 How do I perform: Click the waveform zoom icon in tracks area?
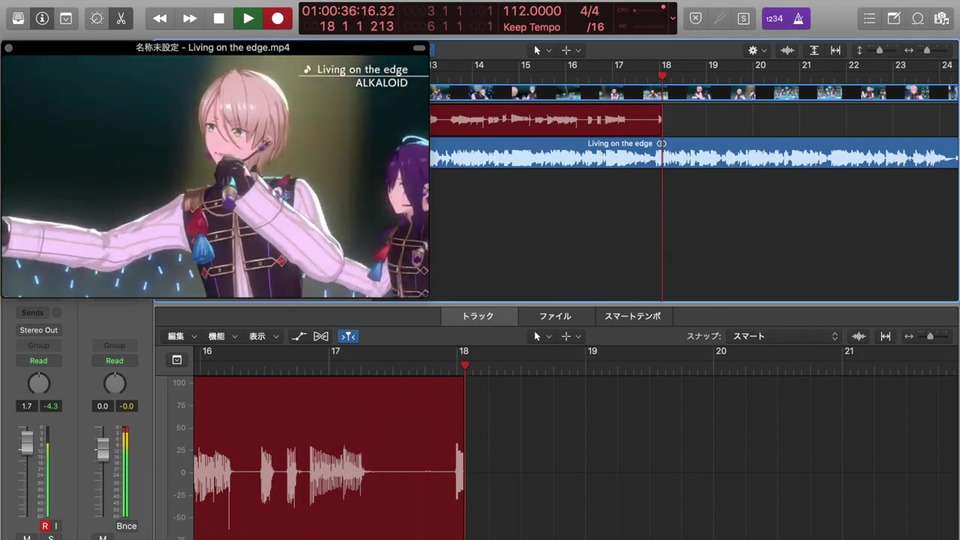point(787,50)
